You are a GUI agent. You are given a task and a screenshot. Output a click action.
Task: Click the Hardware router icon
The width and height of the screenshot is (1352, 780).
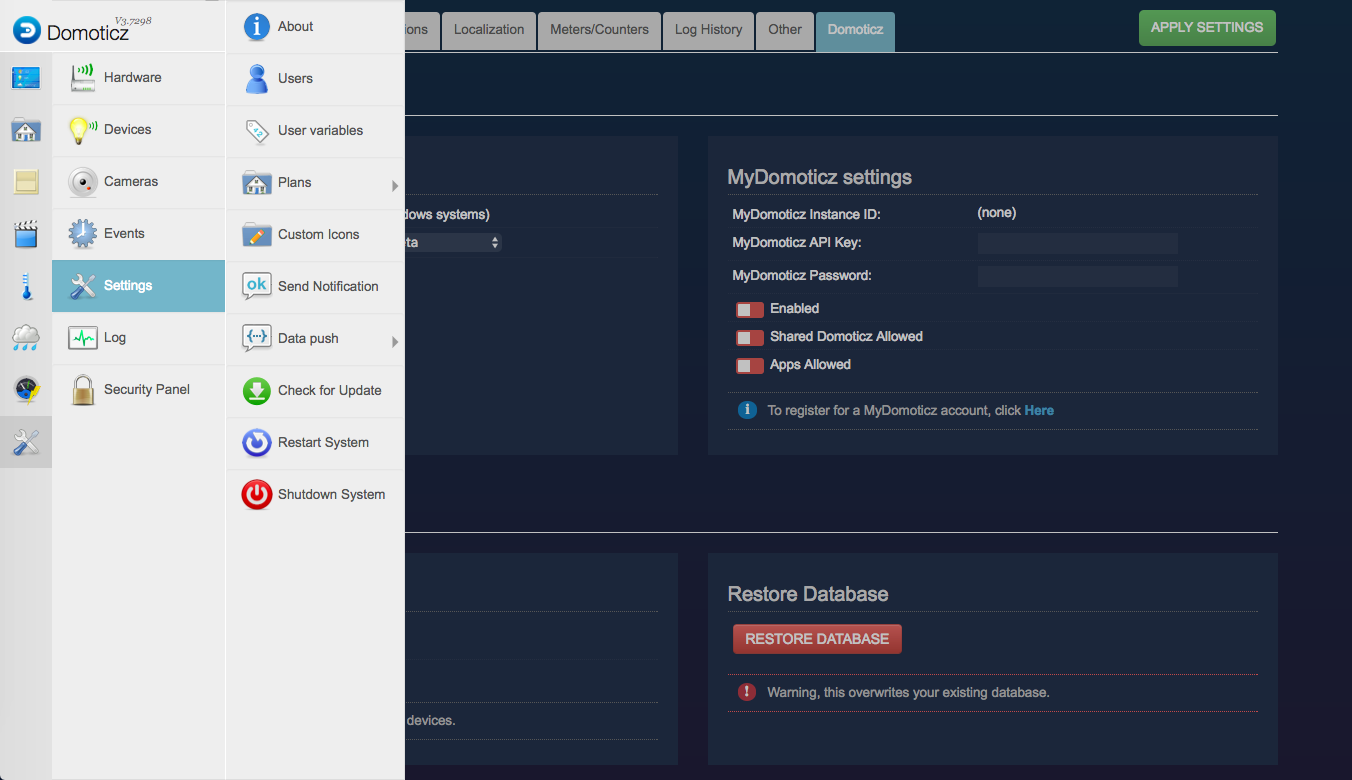[82, 78]
